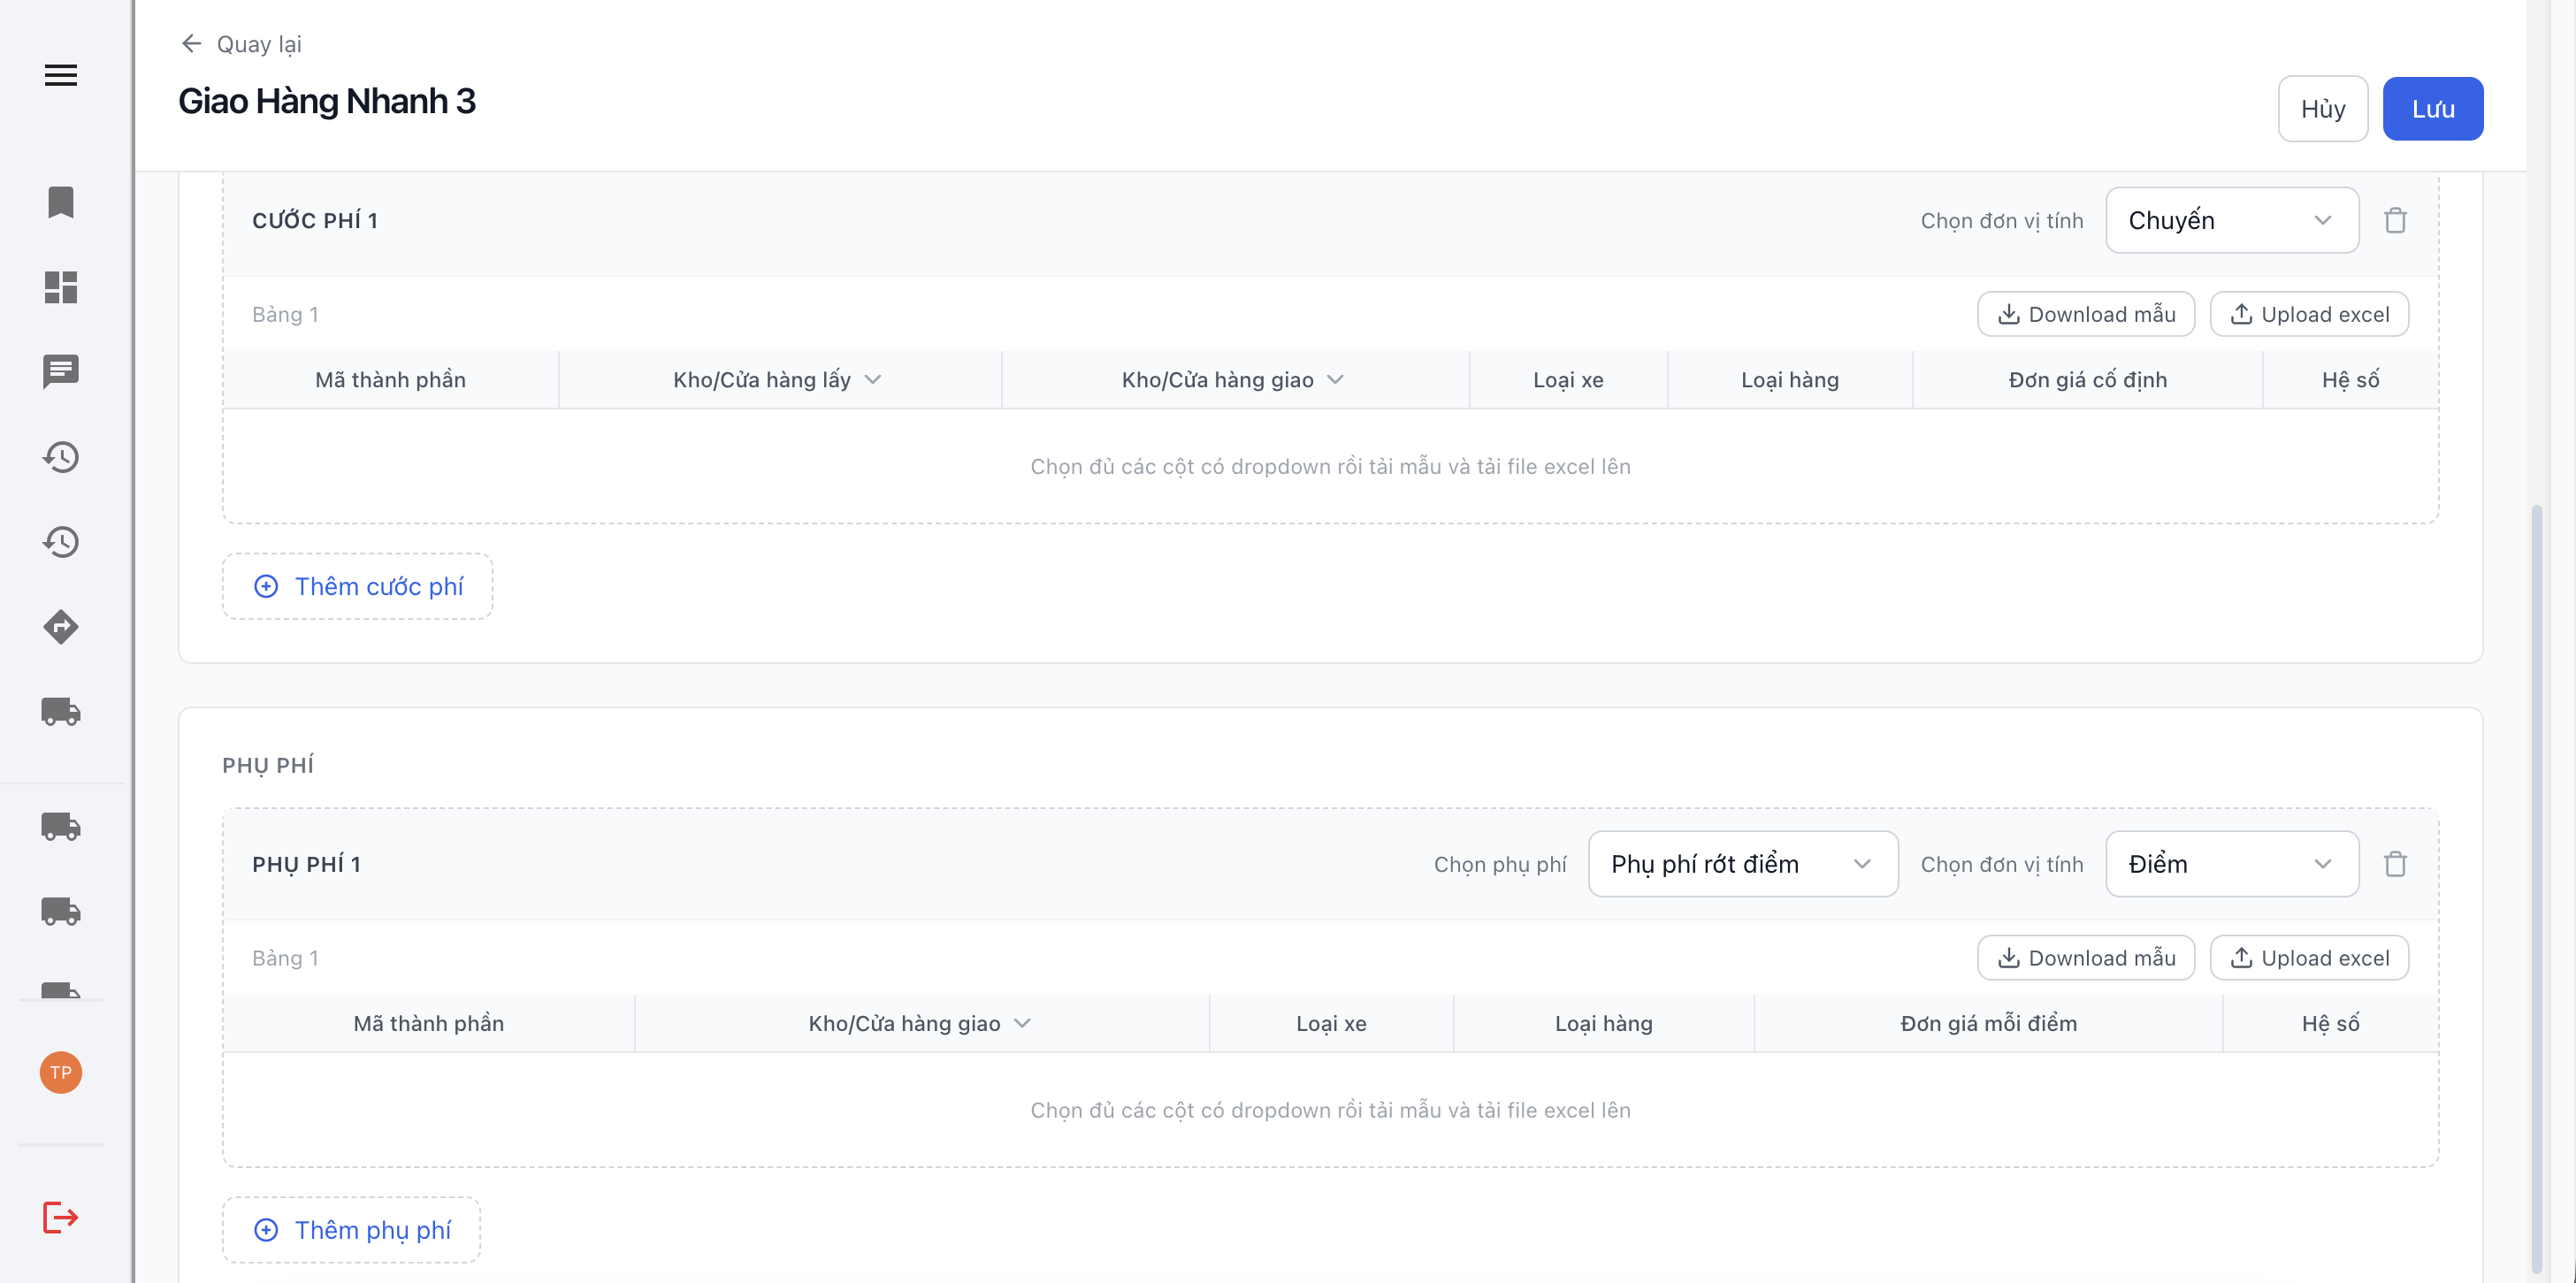The height and width of the screenshot is (1283, 2576).
Task: Open the dashboard grid icon
Action: tap(61, 287)
